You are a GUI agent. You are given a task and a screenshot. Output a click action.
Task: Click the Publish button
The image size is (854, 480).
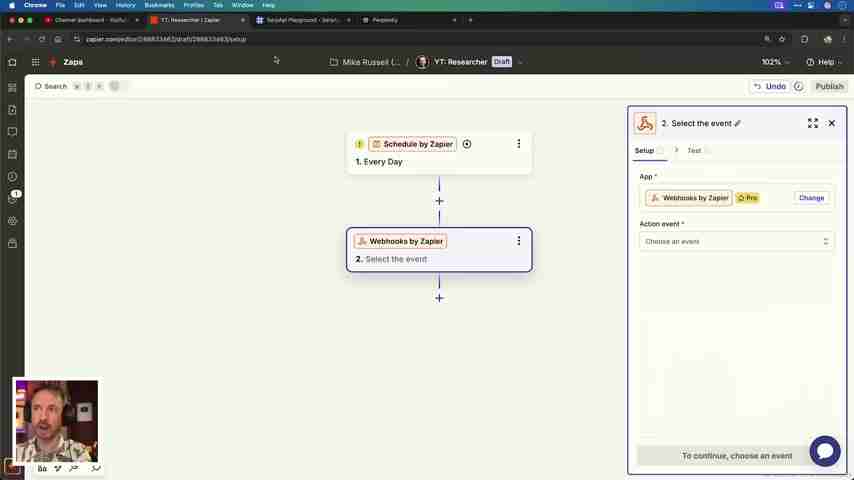point(829,86)
